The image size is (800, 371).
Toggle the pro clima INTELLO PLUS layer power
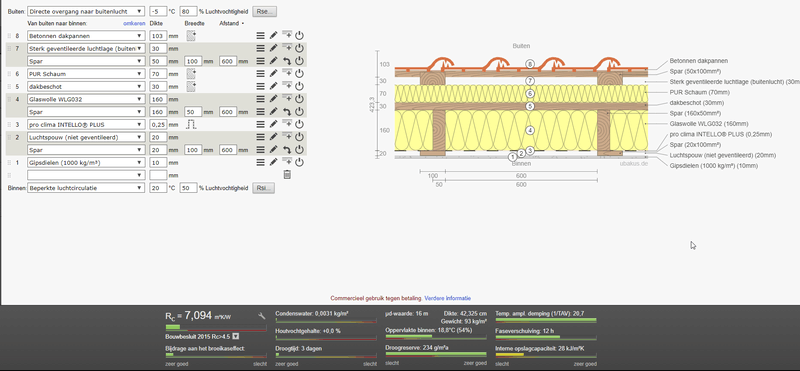pos(299,124)
